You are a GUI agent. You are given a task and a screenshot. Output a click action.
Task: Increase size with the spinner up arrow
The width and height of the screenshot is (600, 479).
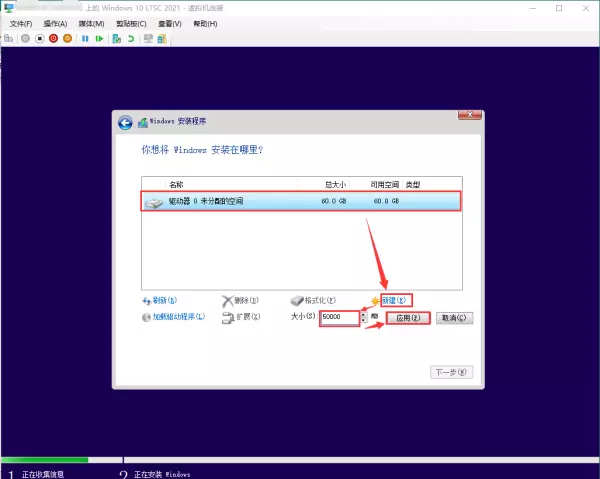tap(364, 315)
